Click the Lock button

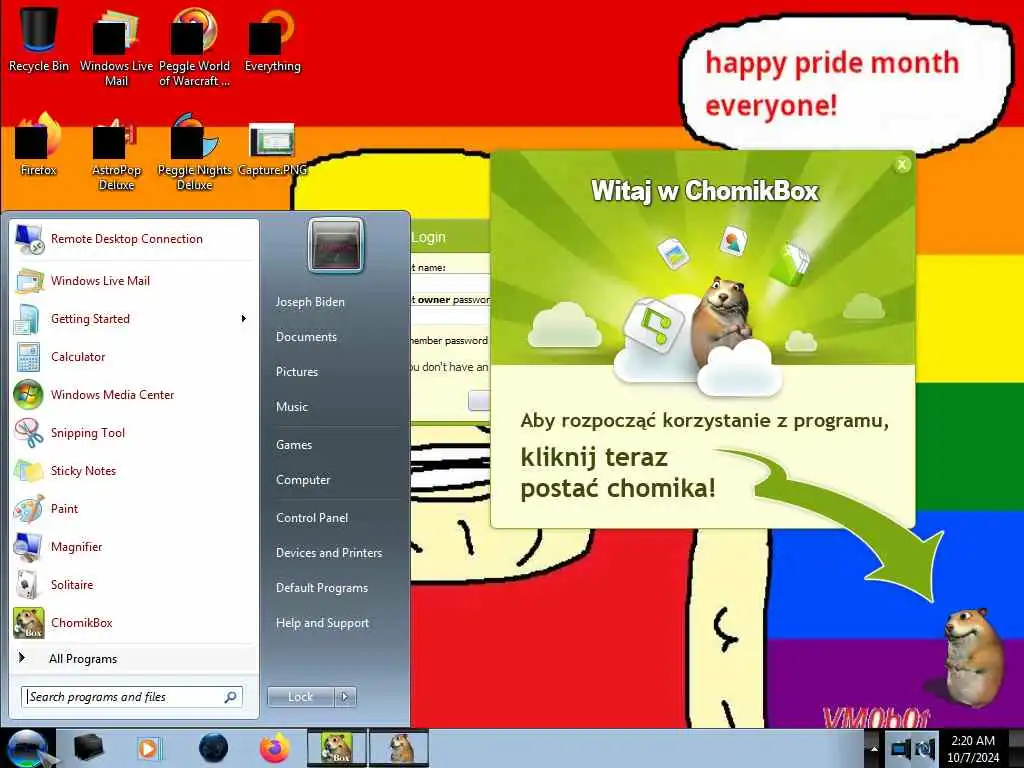(300, 697)
